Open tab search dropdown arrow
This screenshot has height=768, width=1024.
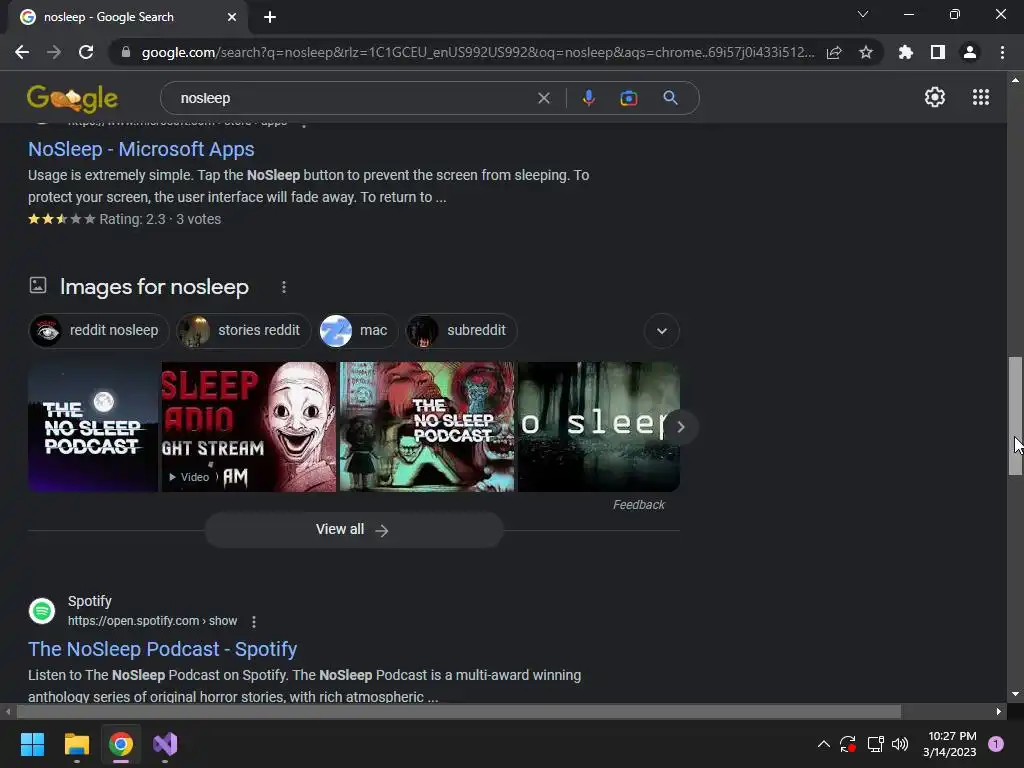(863, 14)
